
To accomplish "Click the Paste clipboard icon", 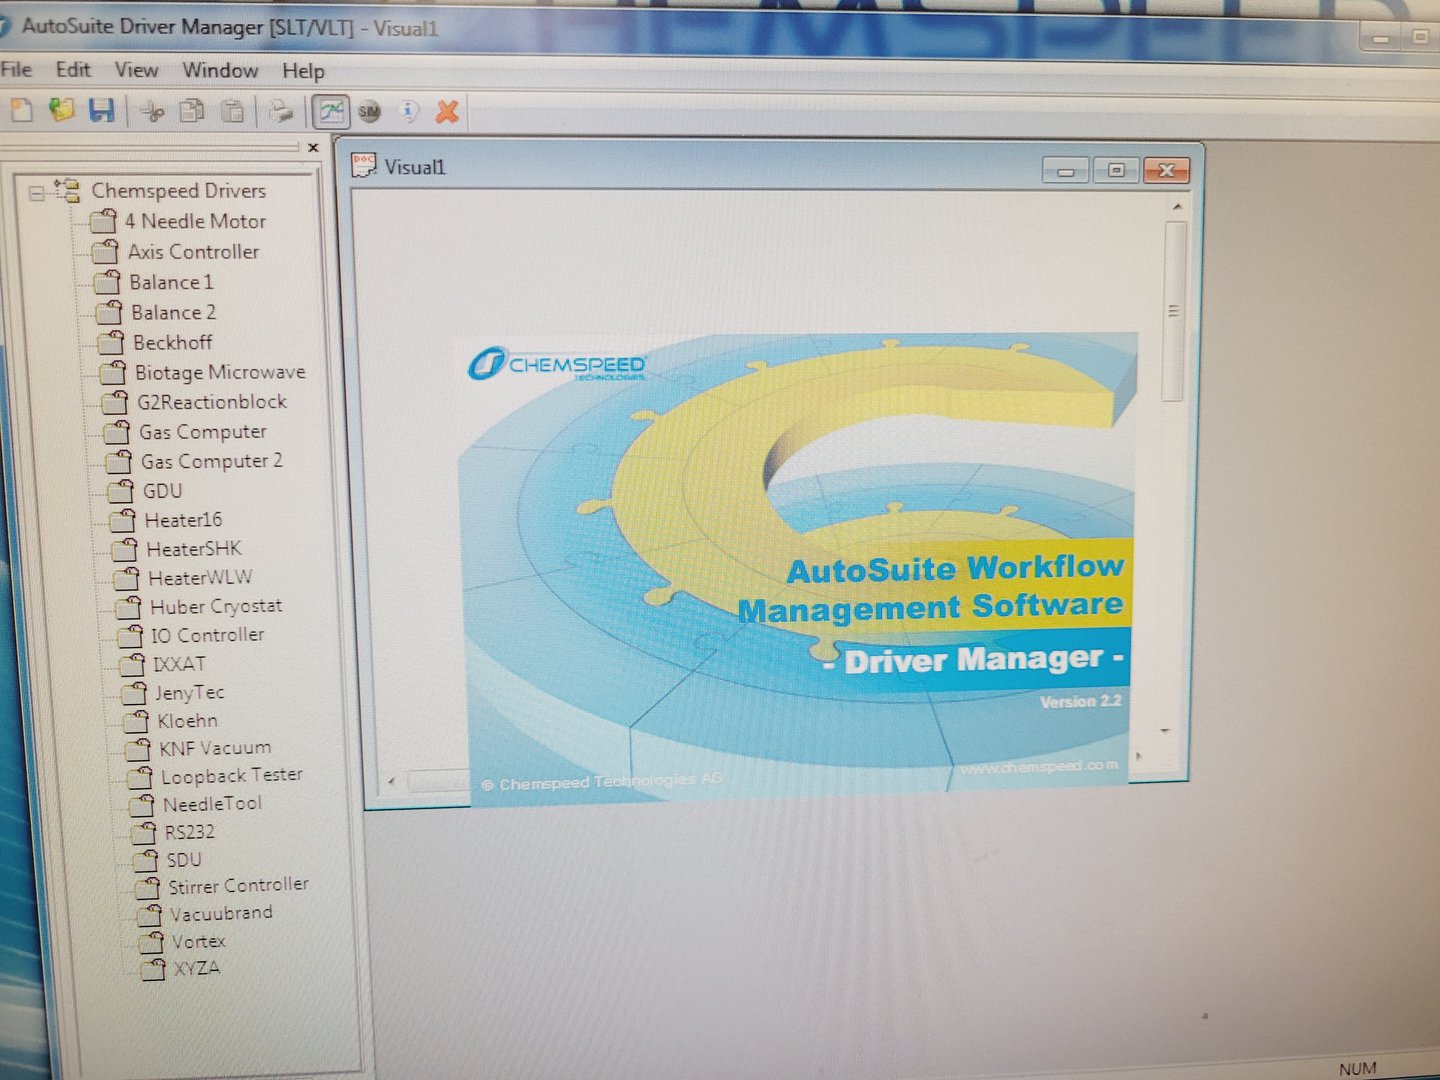I will [x=232, y=112].
